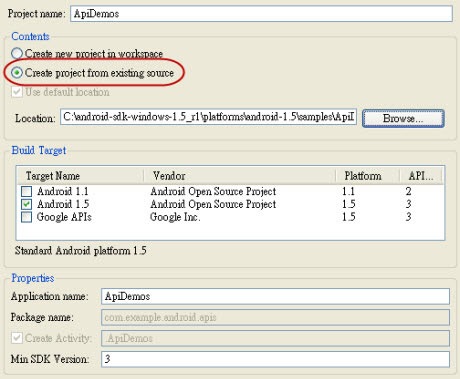Click the 'Properties' group label
The height and width of the screenshot is (379, 460).
coord(33,278)
